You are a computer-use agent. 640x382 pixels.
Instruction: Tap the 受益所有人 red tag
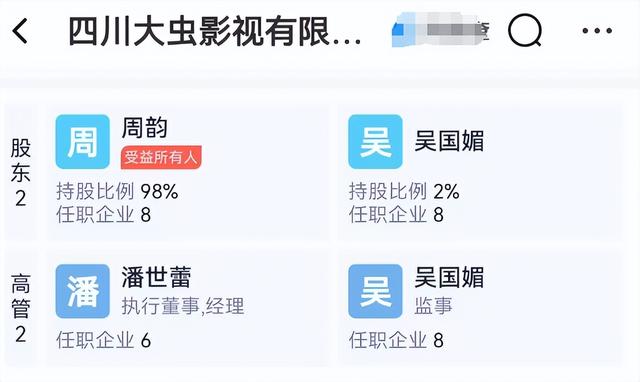coord(161,157)
